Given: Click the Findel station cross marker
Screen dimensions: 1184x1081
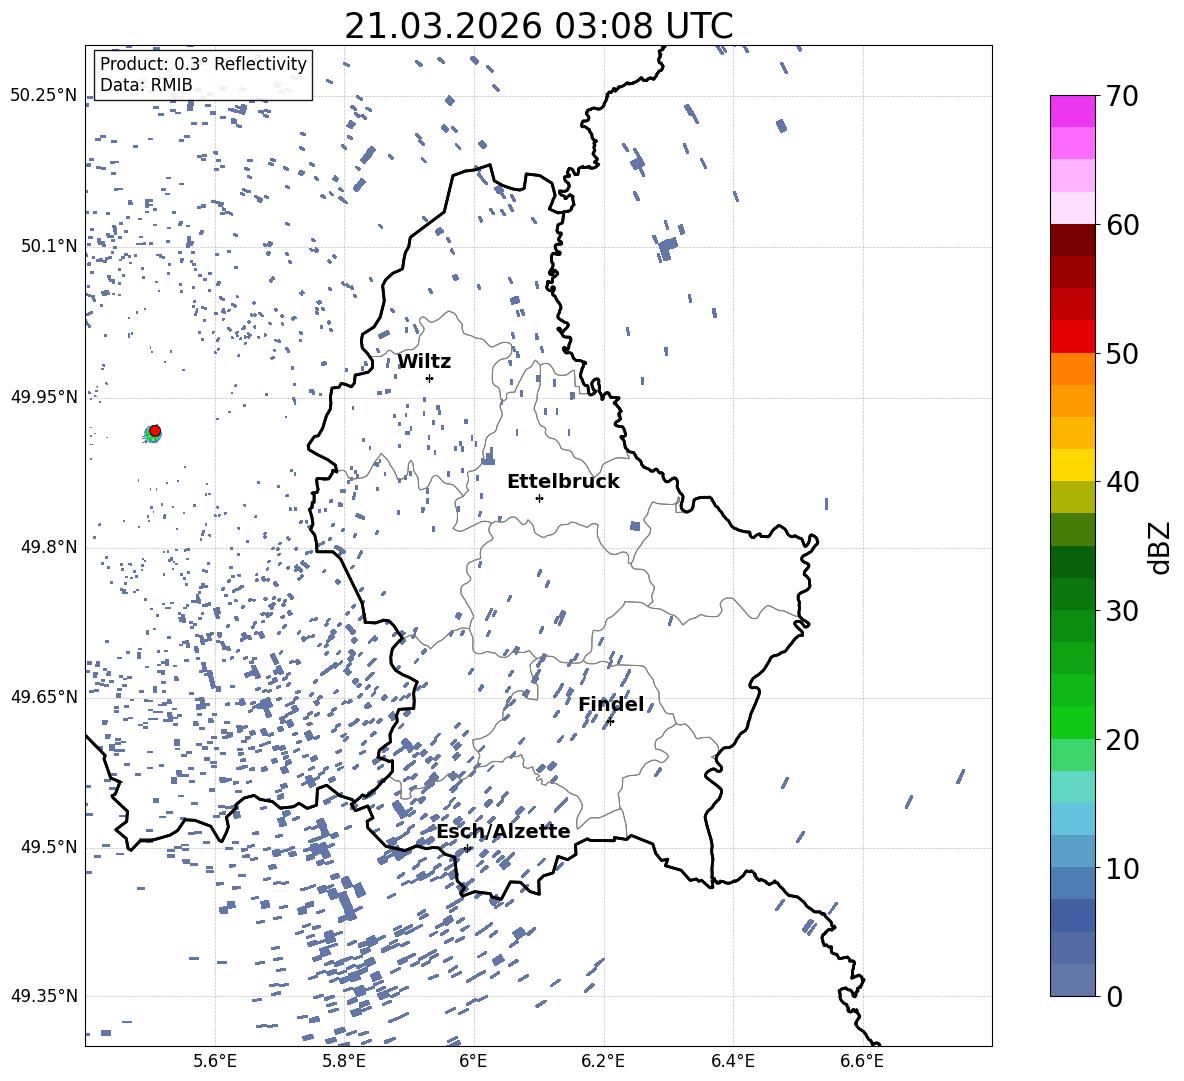Looking at the screenshot, I should tap(610, 722).
